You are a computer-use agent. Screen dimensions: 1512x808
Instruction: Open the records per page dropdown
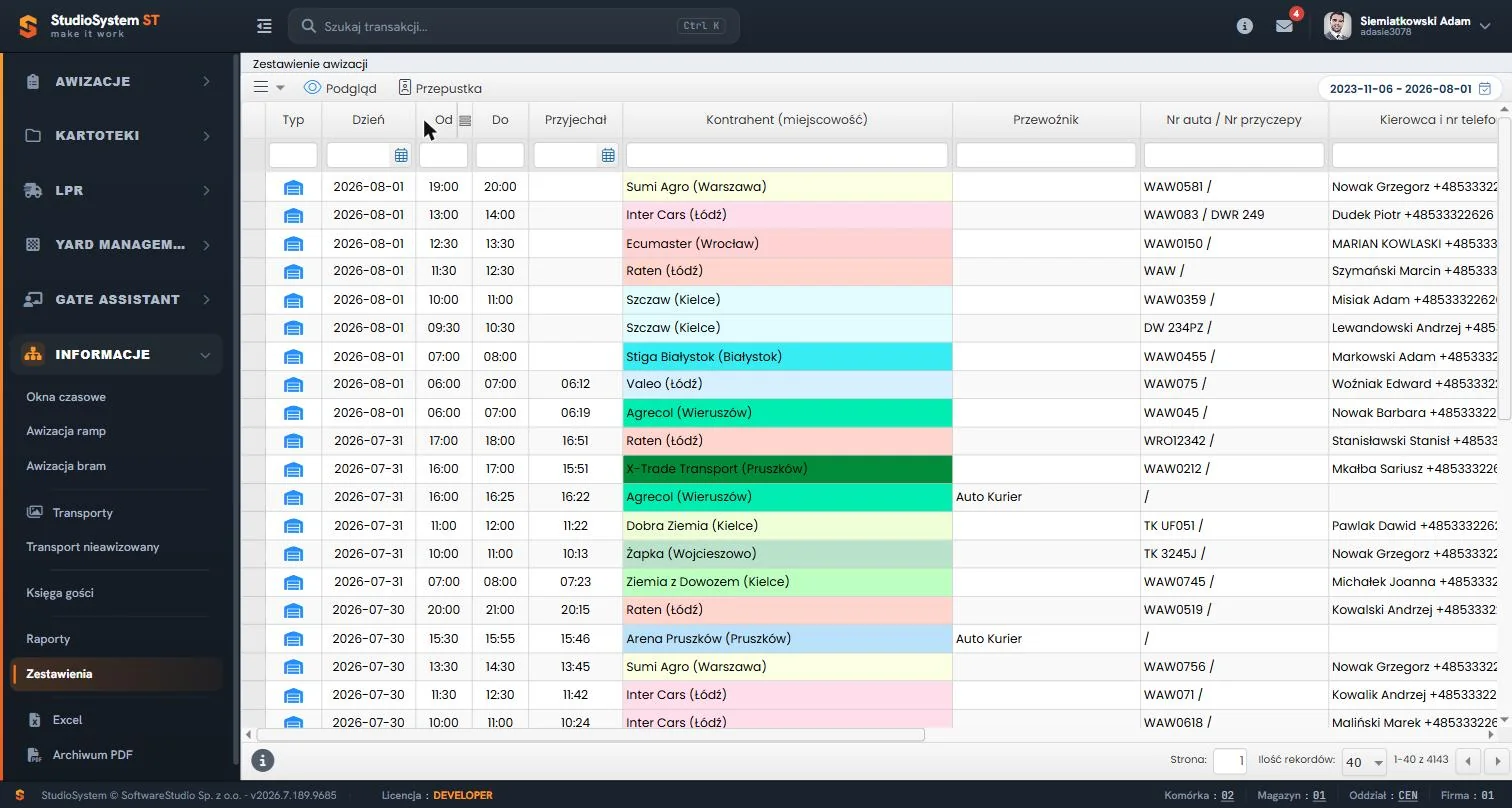tap(1364, 762)
